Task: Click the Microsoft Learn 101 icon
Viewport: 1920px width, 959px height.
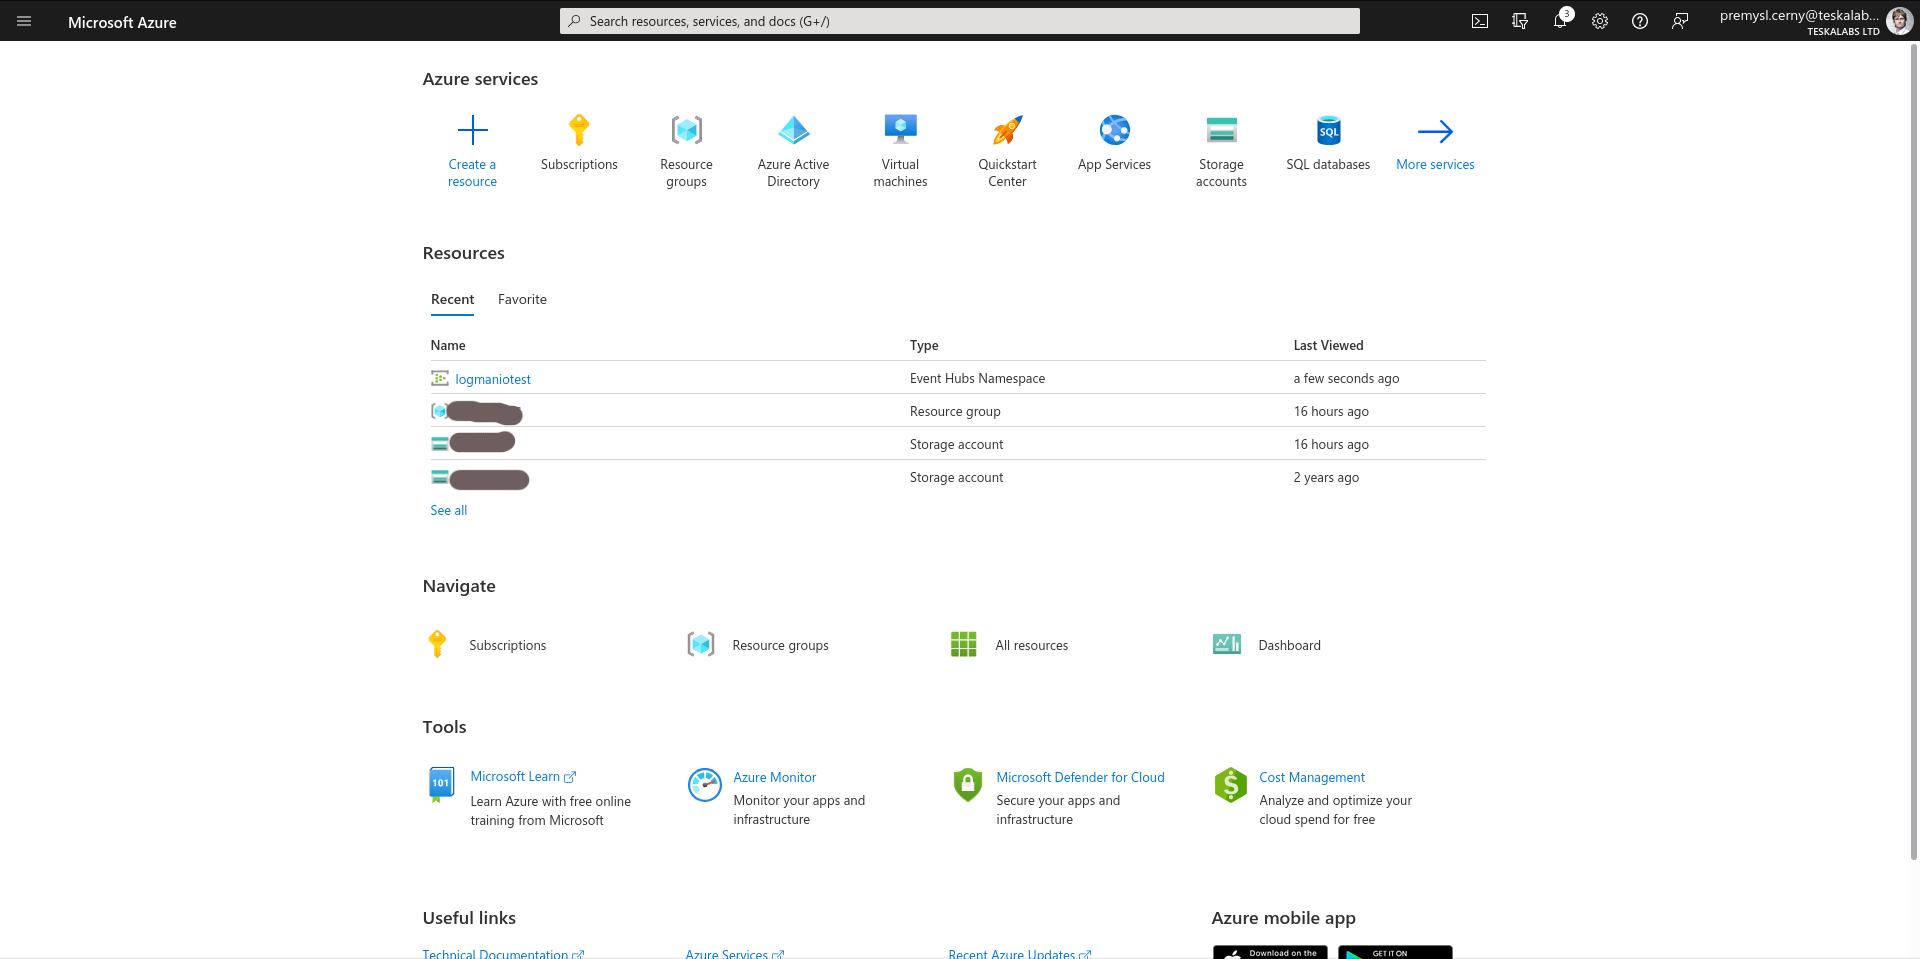Action: 440,785
